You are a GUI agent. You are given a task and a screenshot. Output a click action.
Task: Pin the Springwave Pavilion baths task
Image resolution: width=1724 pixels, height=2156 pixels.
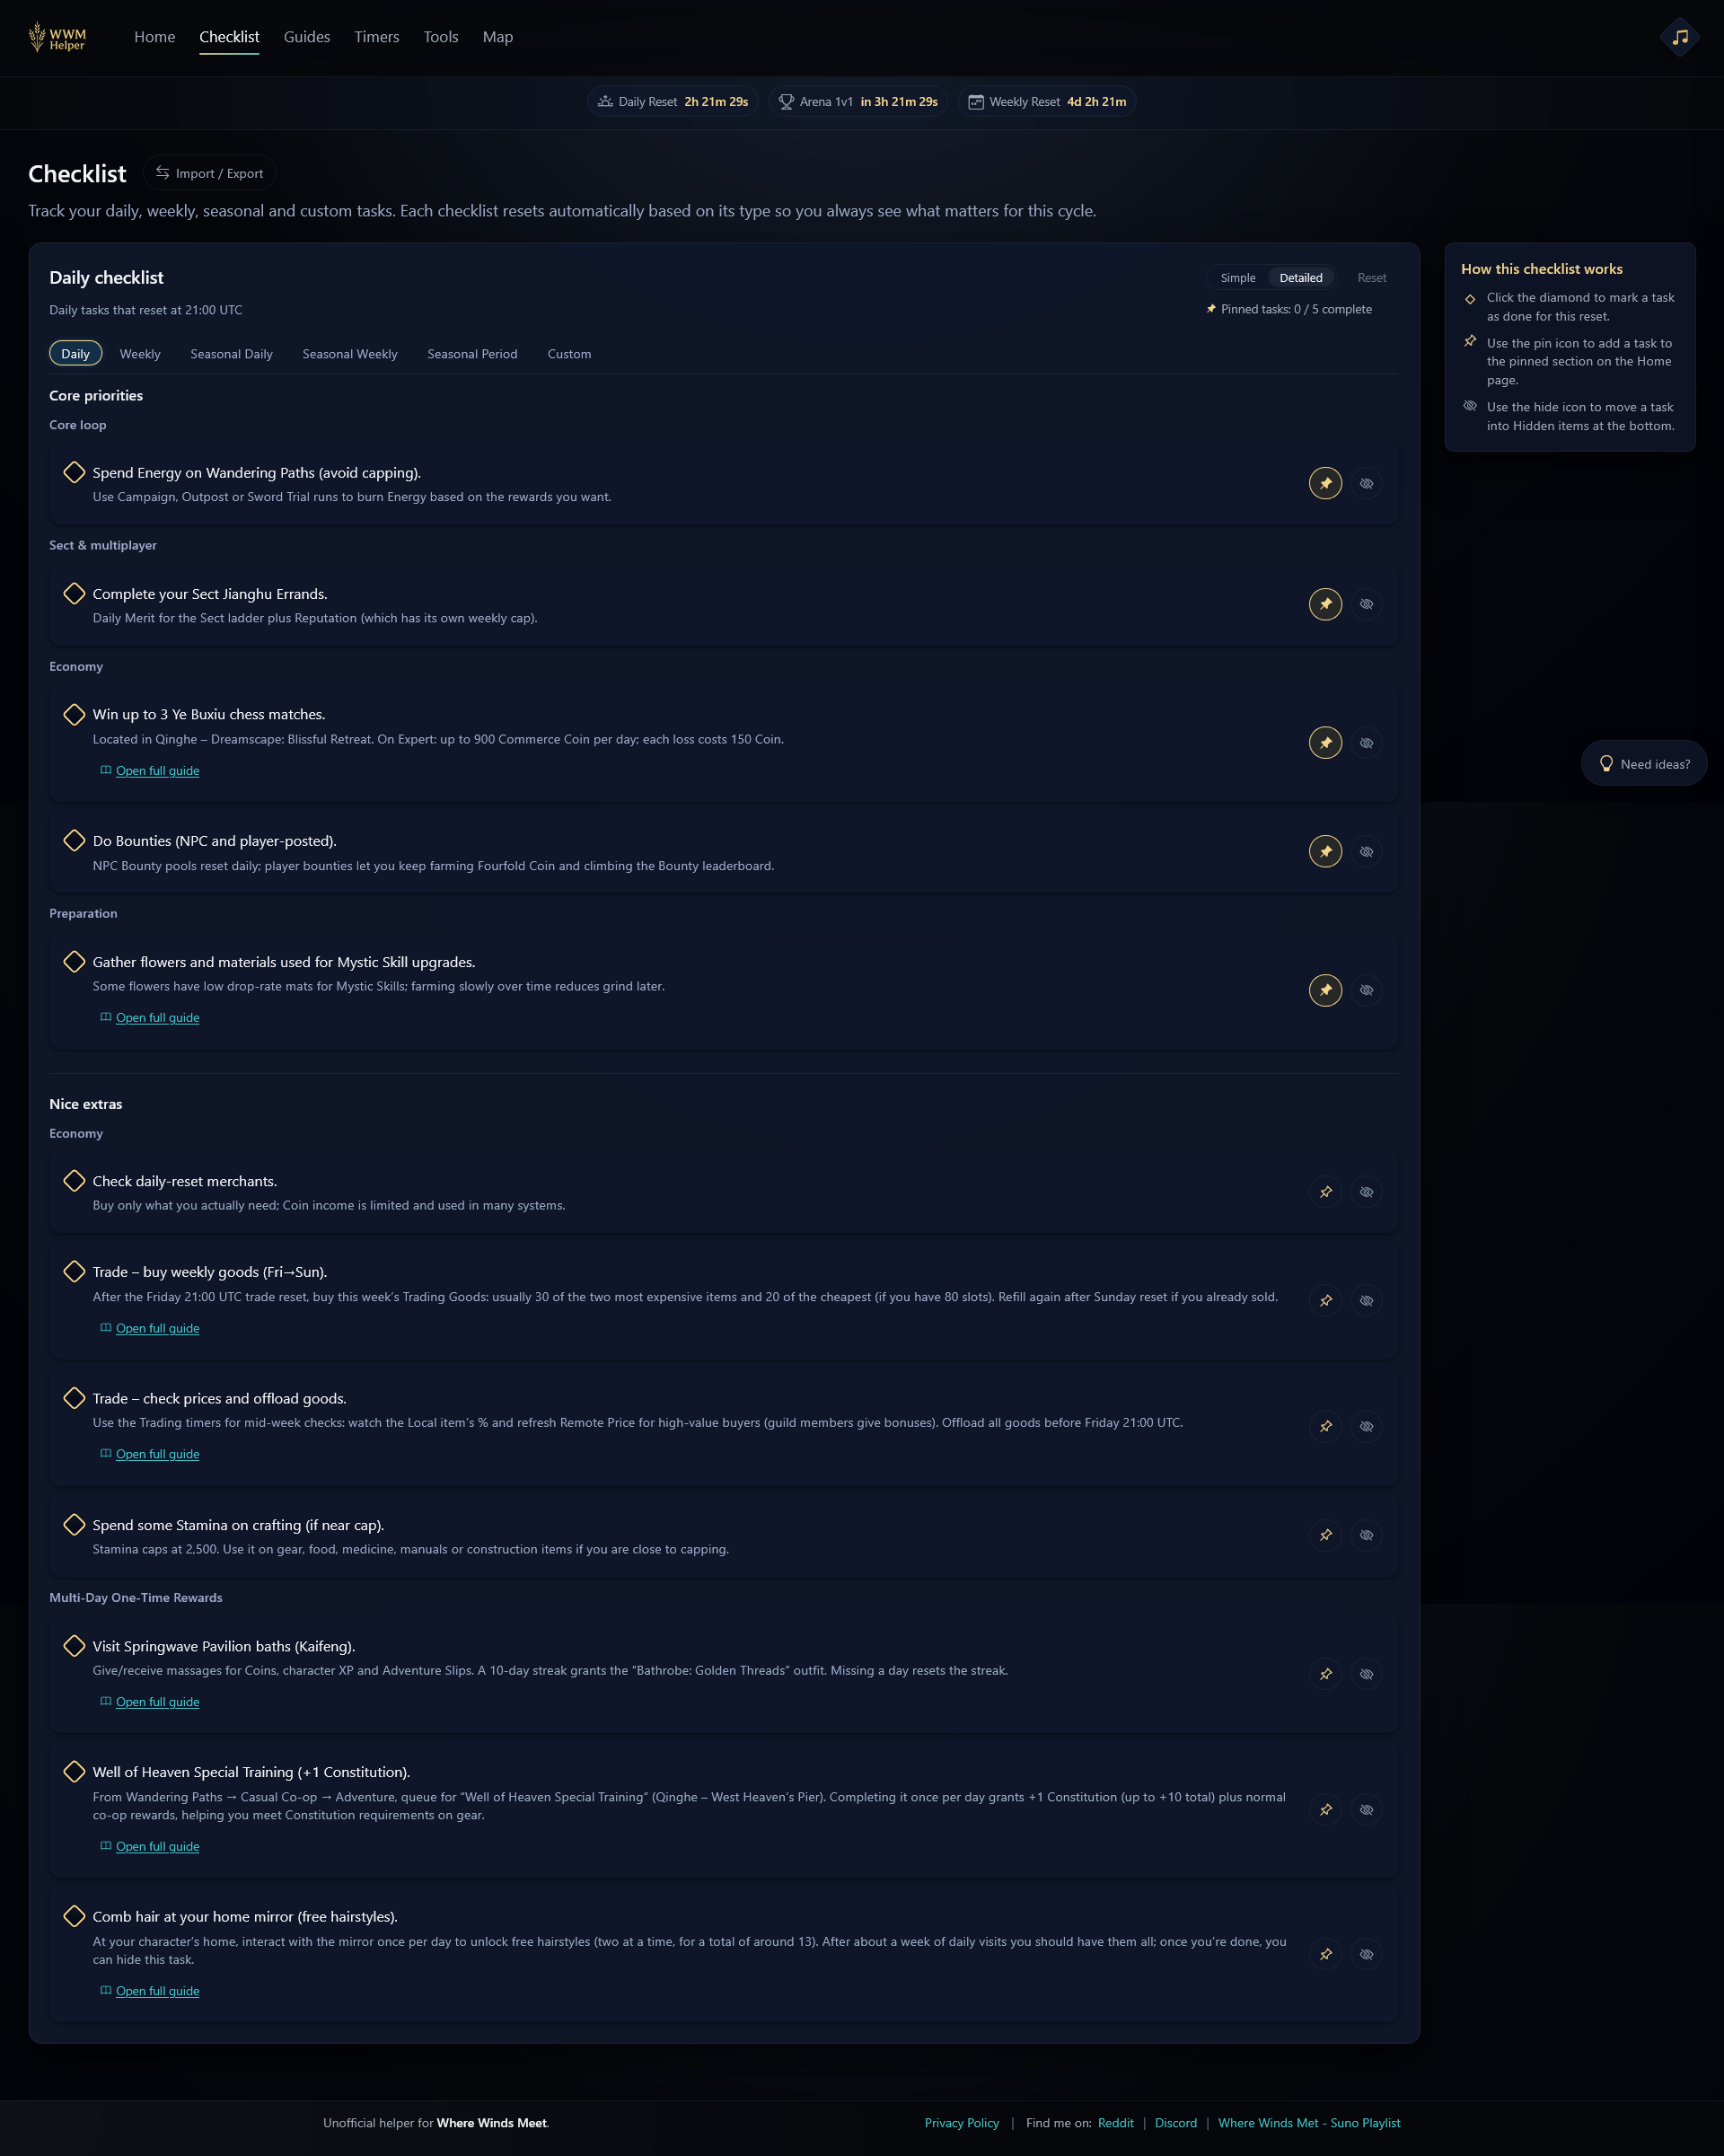[x=1325, y=1674]
